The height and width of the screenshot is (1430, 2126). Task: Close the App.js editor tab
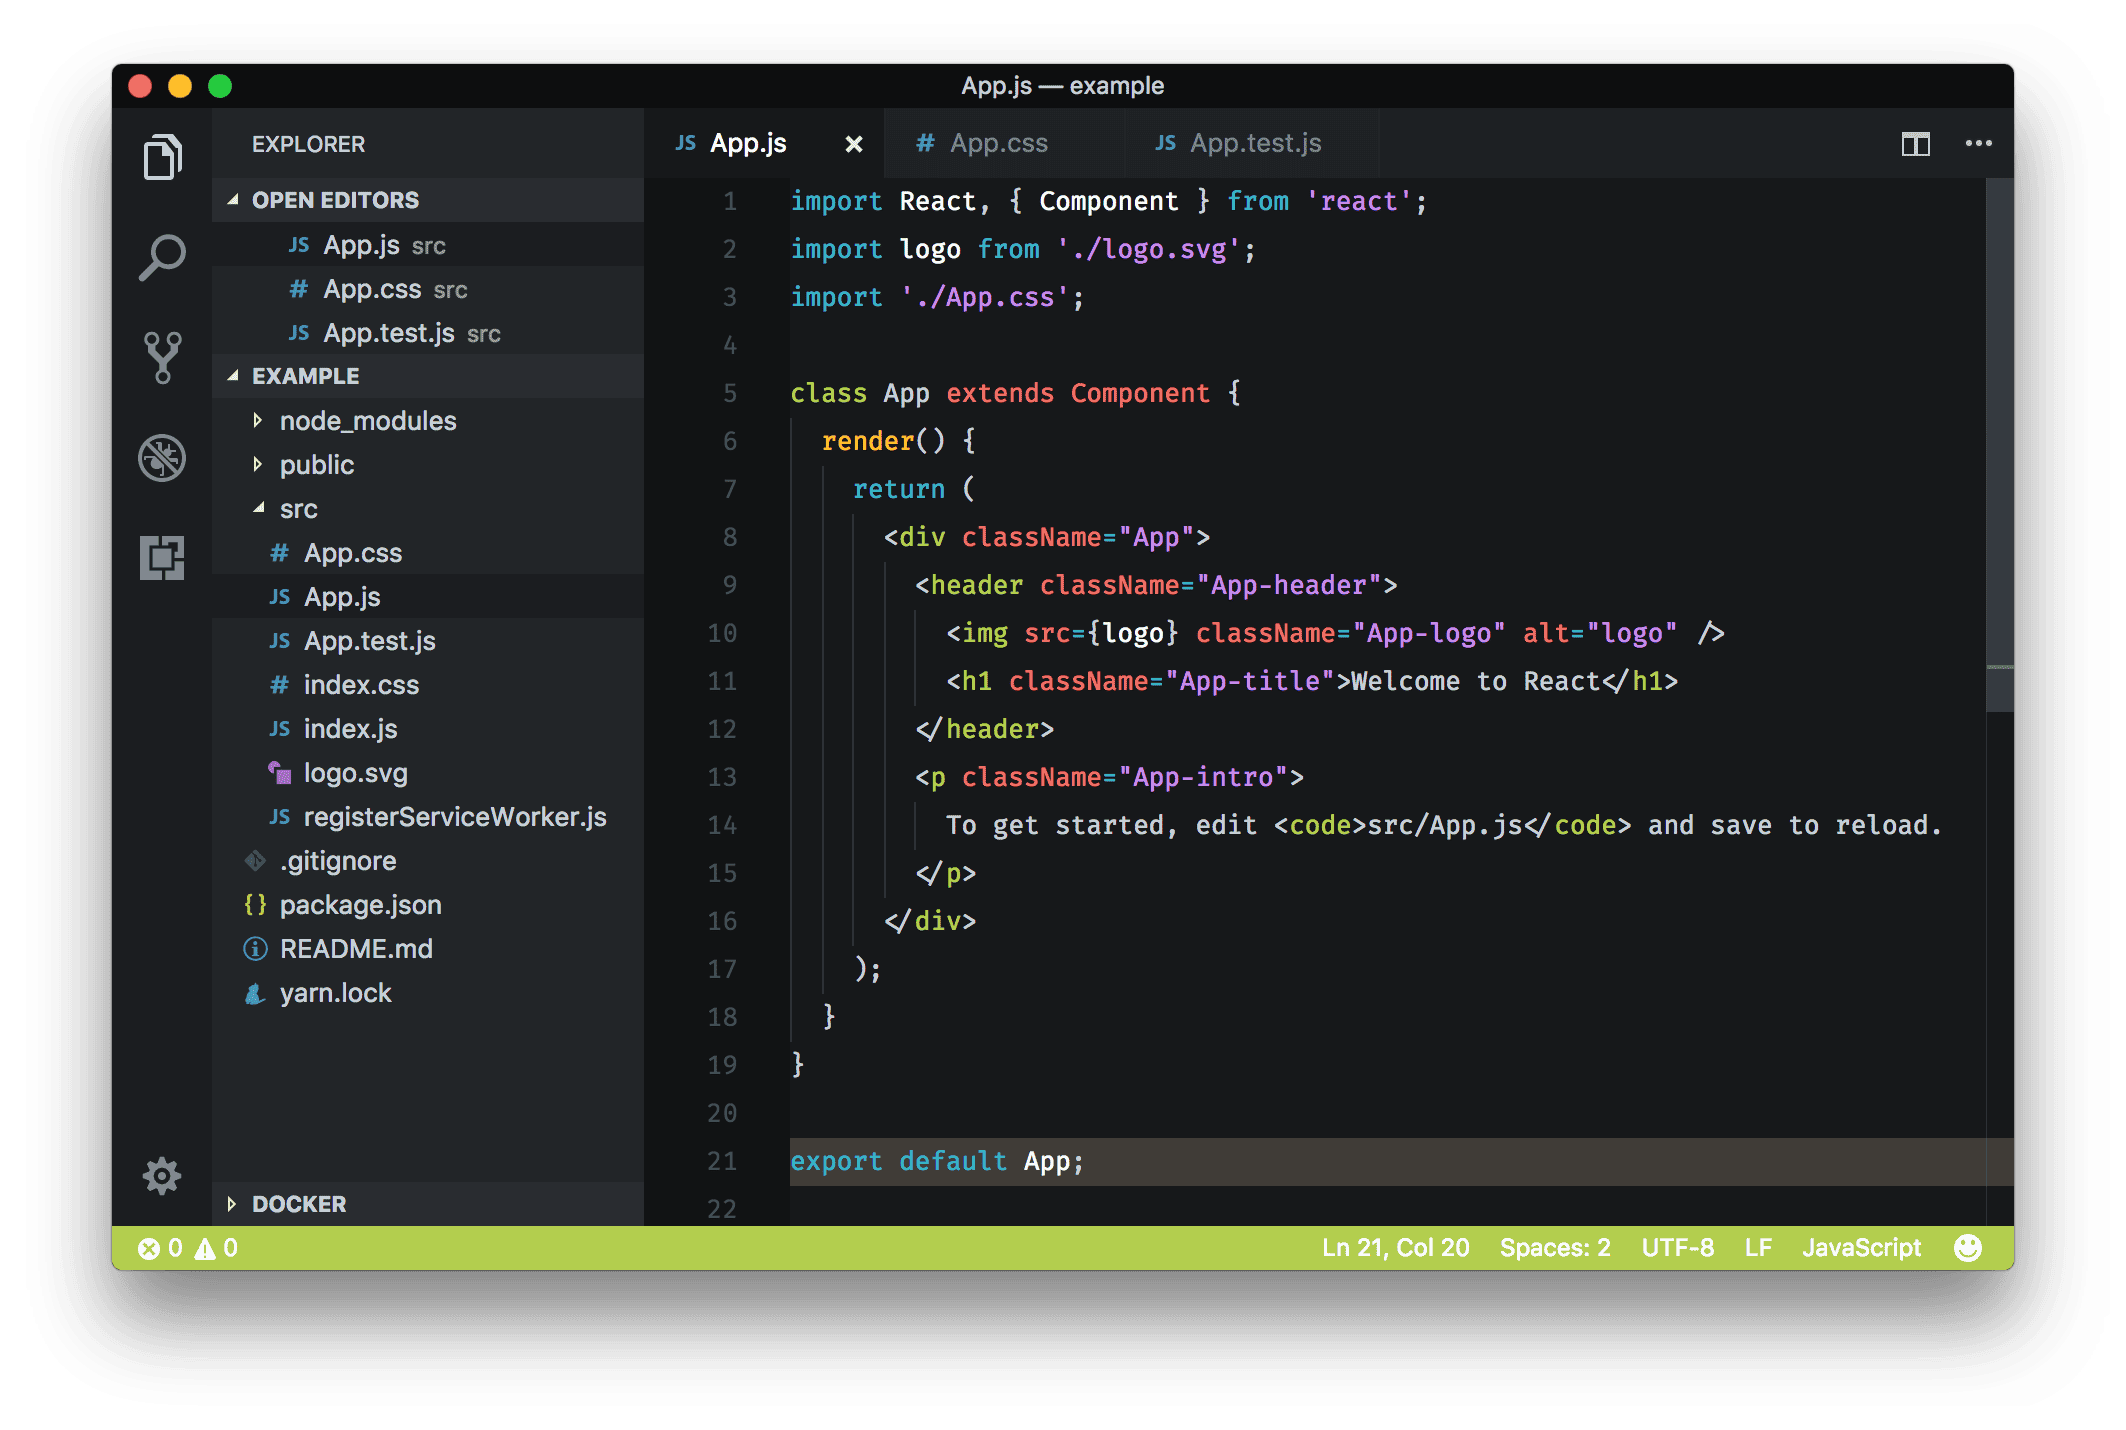(x=854, y=144)
